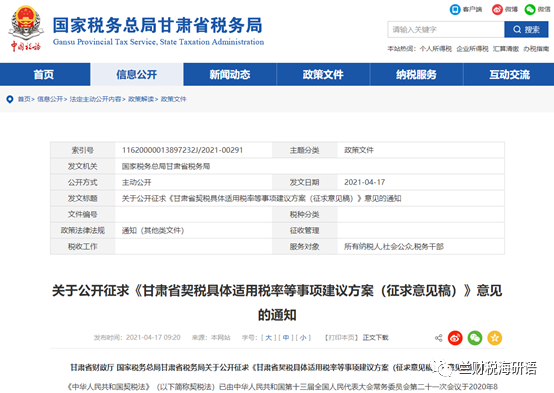Click the tax bureau emblem logo
The image size is (554, 393).
(x=25, y=29)
